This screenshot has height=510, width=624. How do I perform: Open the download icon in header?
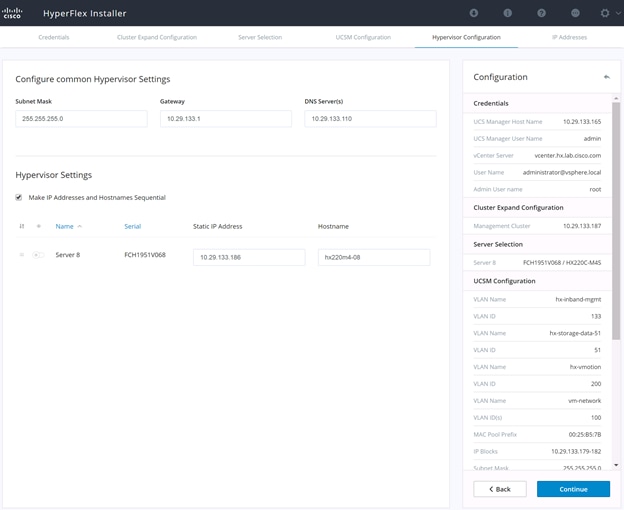(474, 13)
